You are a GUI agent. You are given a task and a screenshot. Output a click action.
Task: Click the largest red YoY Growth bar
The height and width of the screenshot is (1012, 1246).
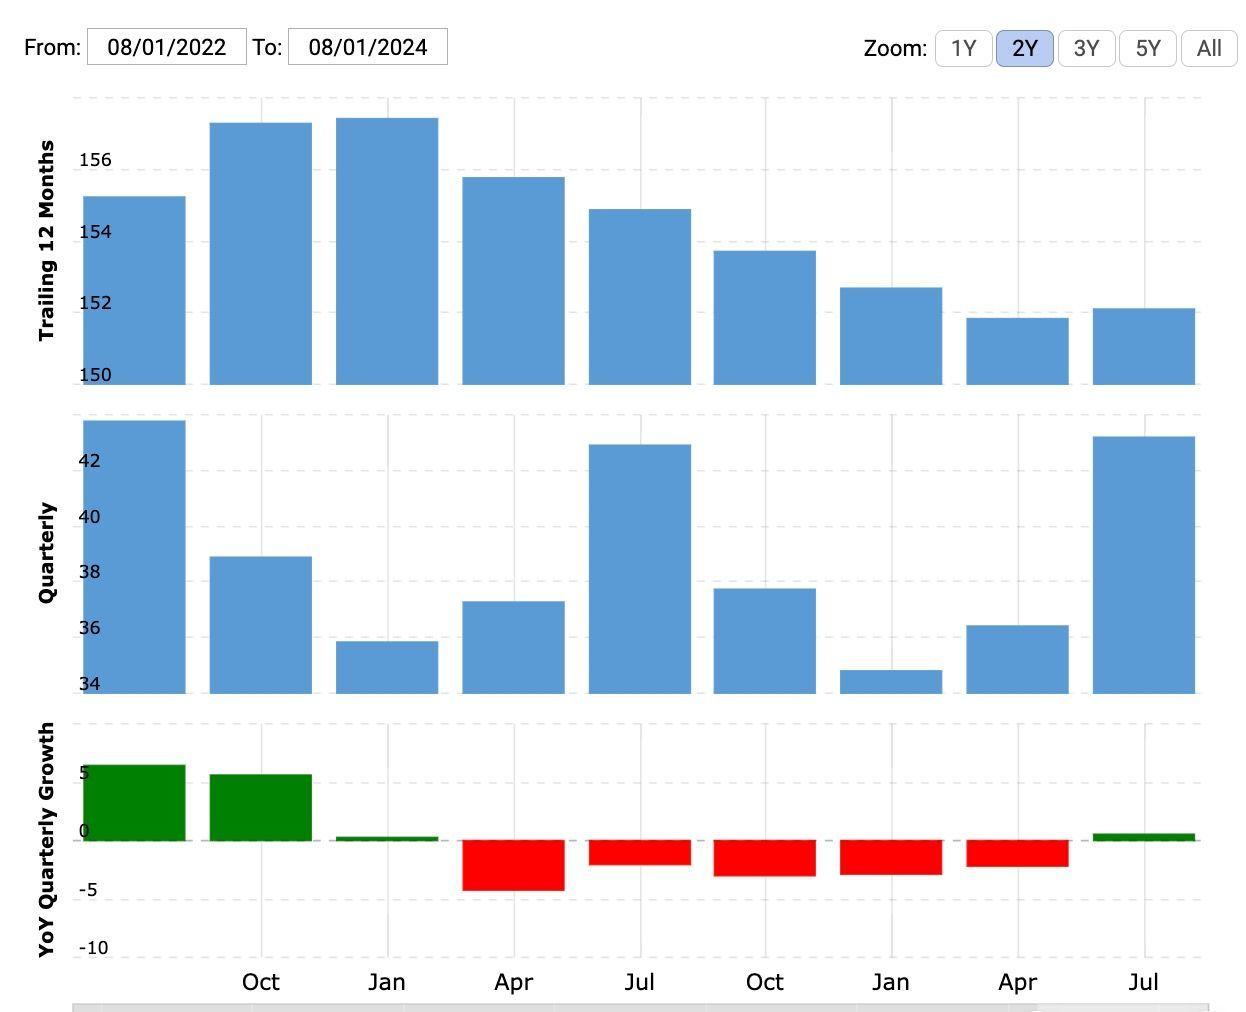tap(513, 865)
